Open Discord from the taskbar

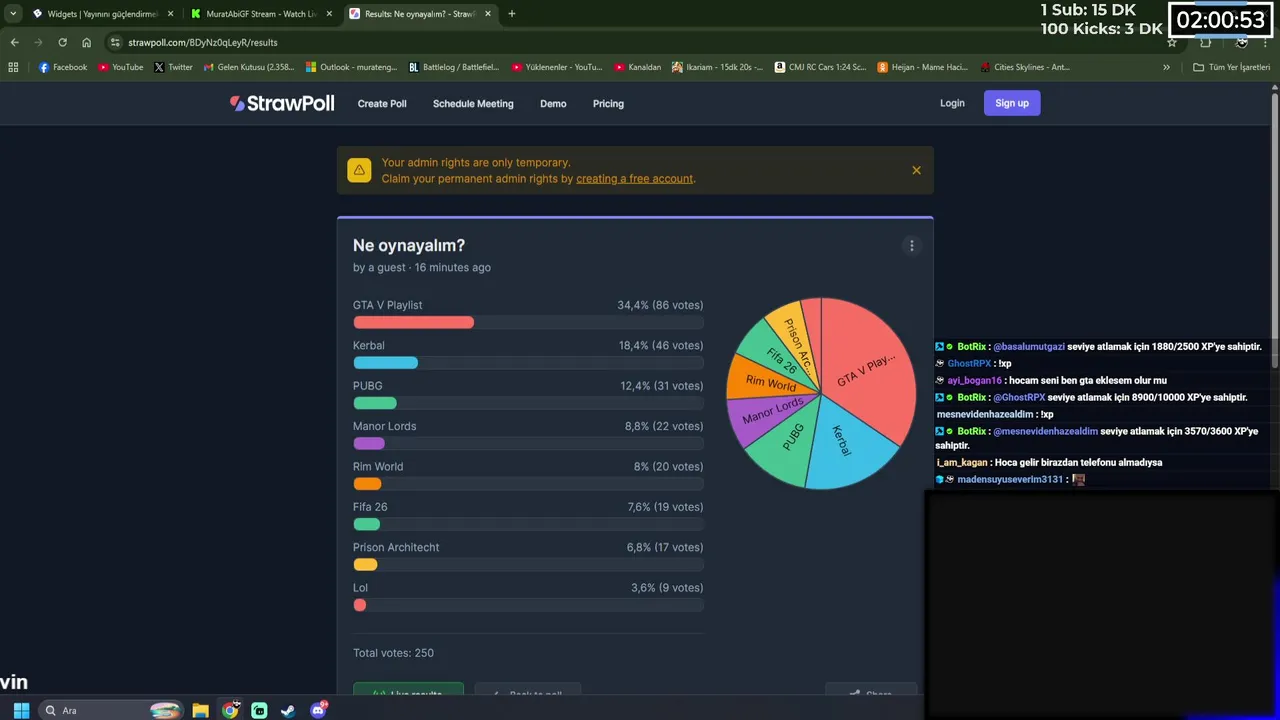pyautogui.click(x=318, y=710)
